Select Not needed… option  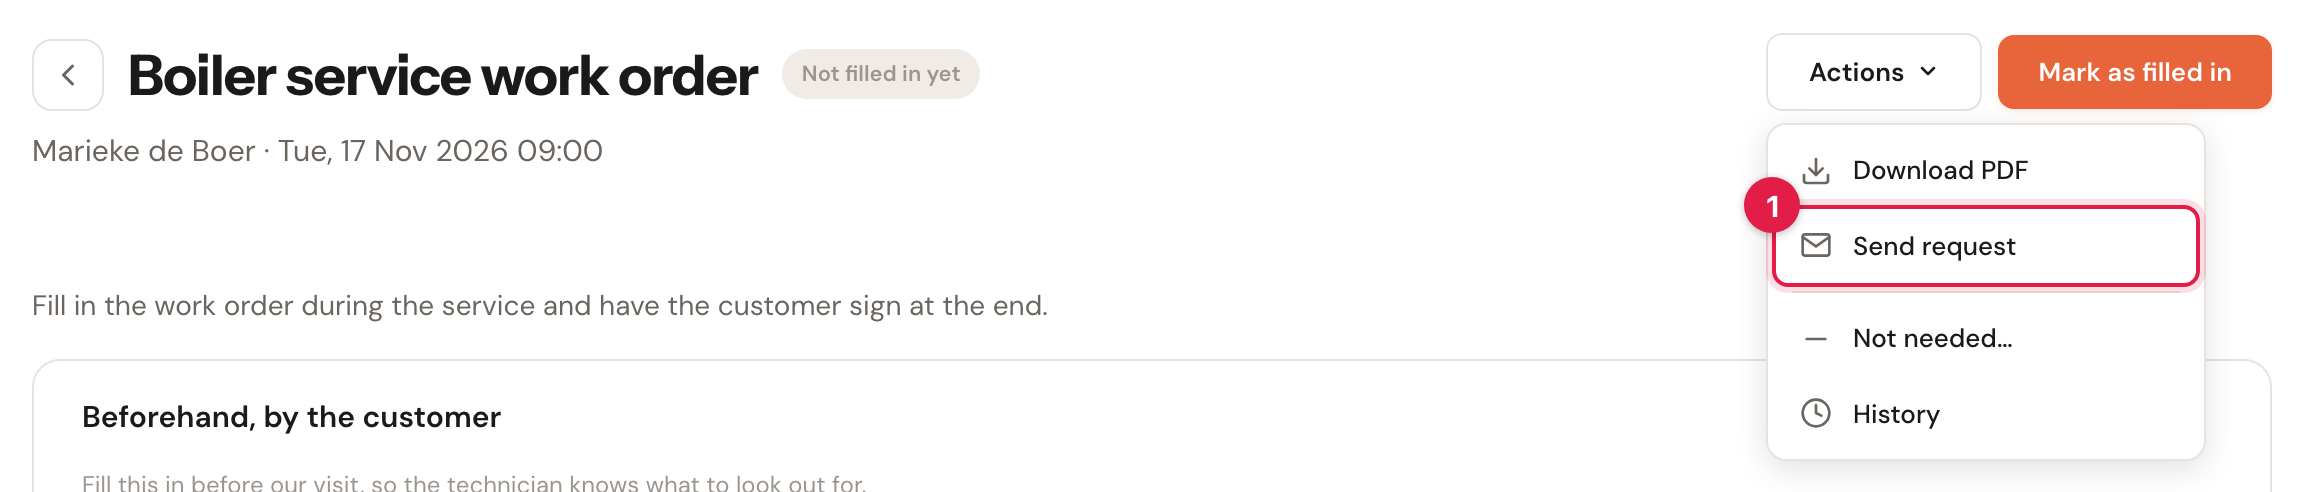(x=1985, y=338)
